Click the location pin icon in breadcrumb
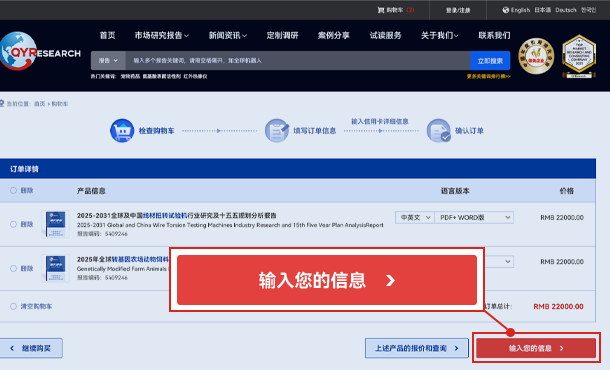The image size is (610, 370). coord(2,103)
